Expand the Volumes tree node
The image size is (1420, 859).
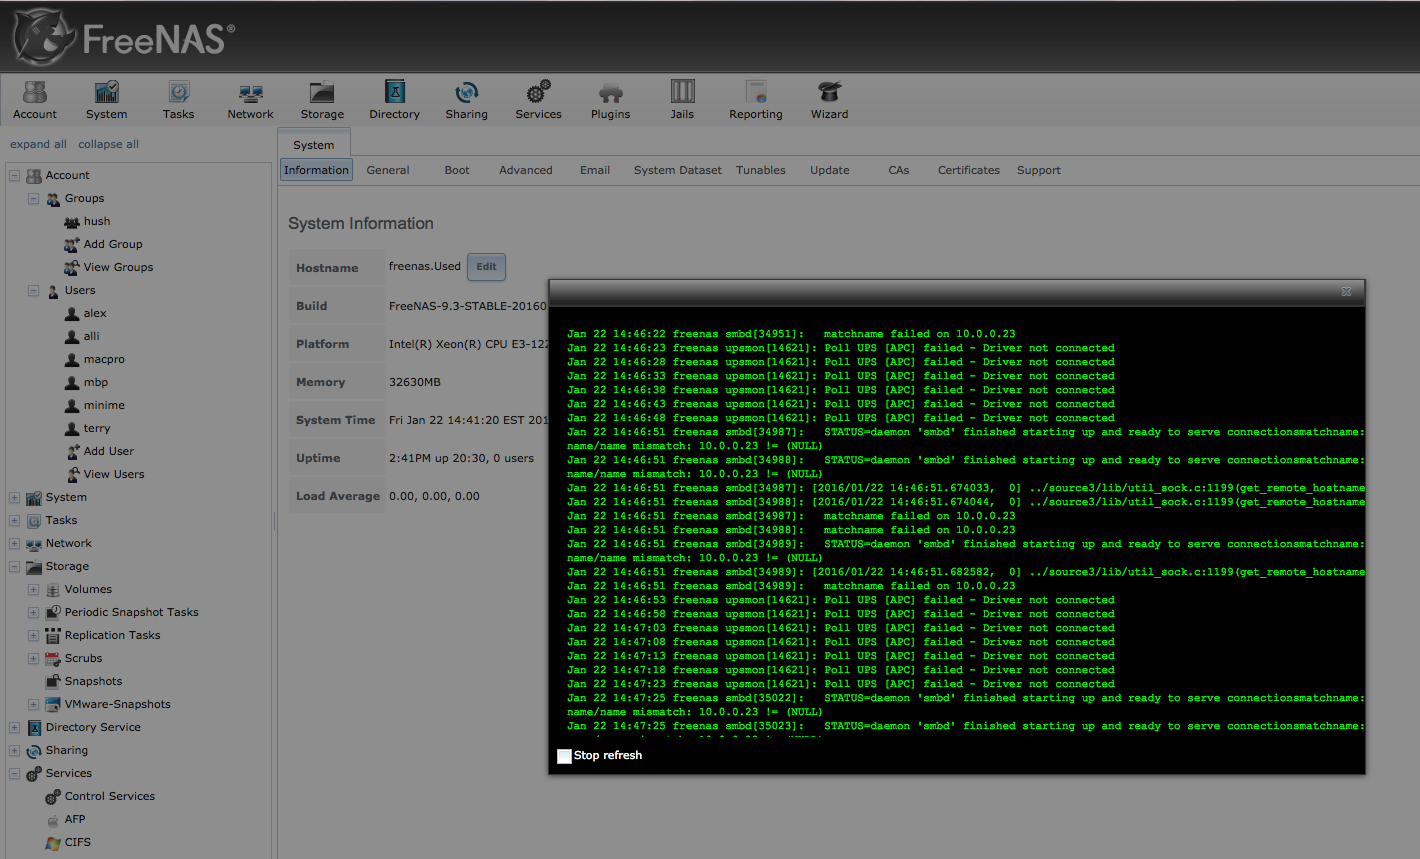pos(33,589)
